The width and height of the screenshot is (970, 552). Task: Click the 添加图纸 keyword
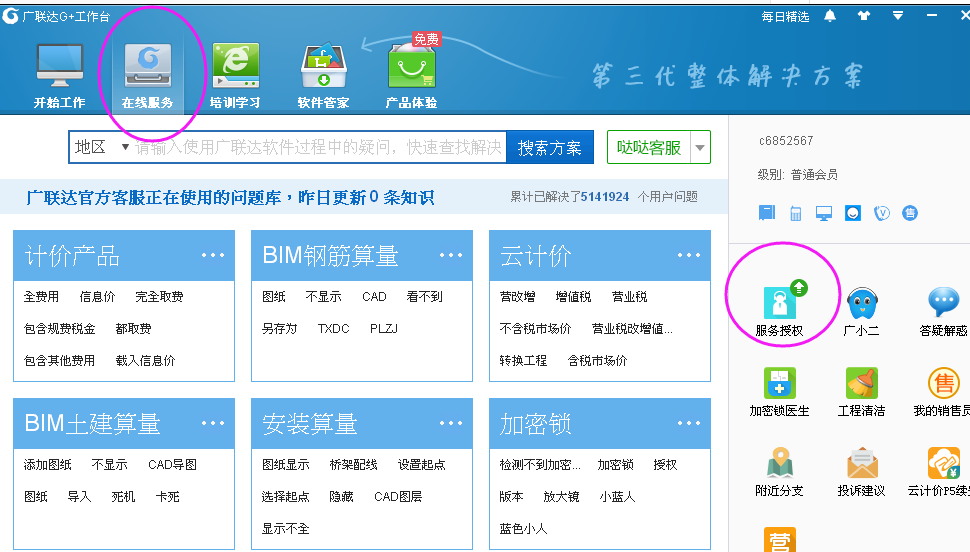point(48,465)
